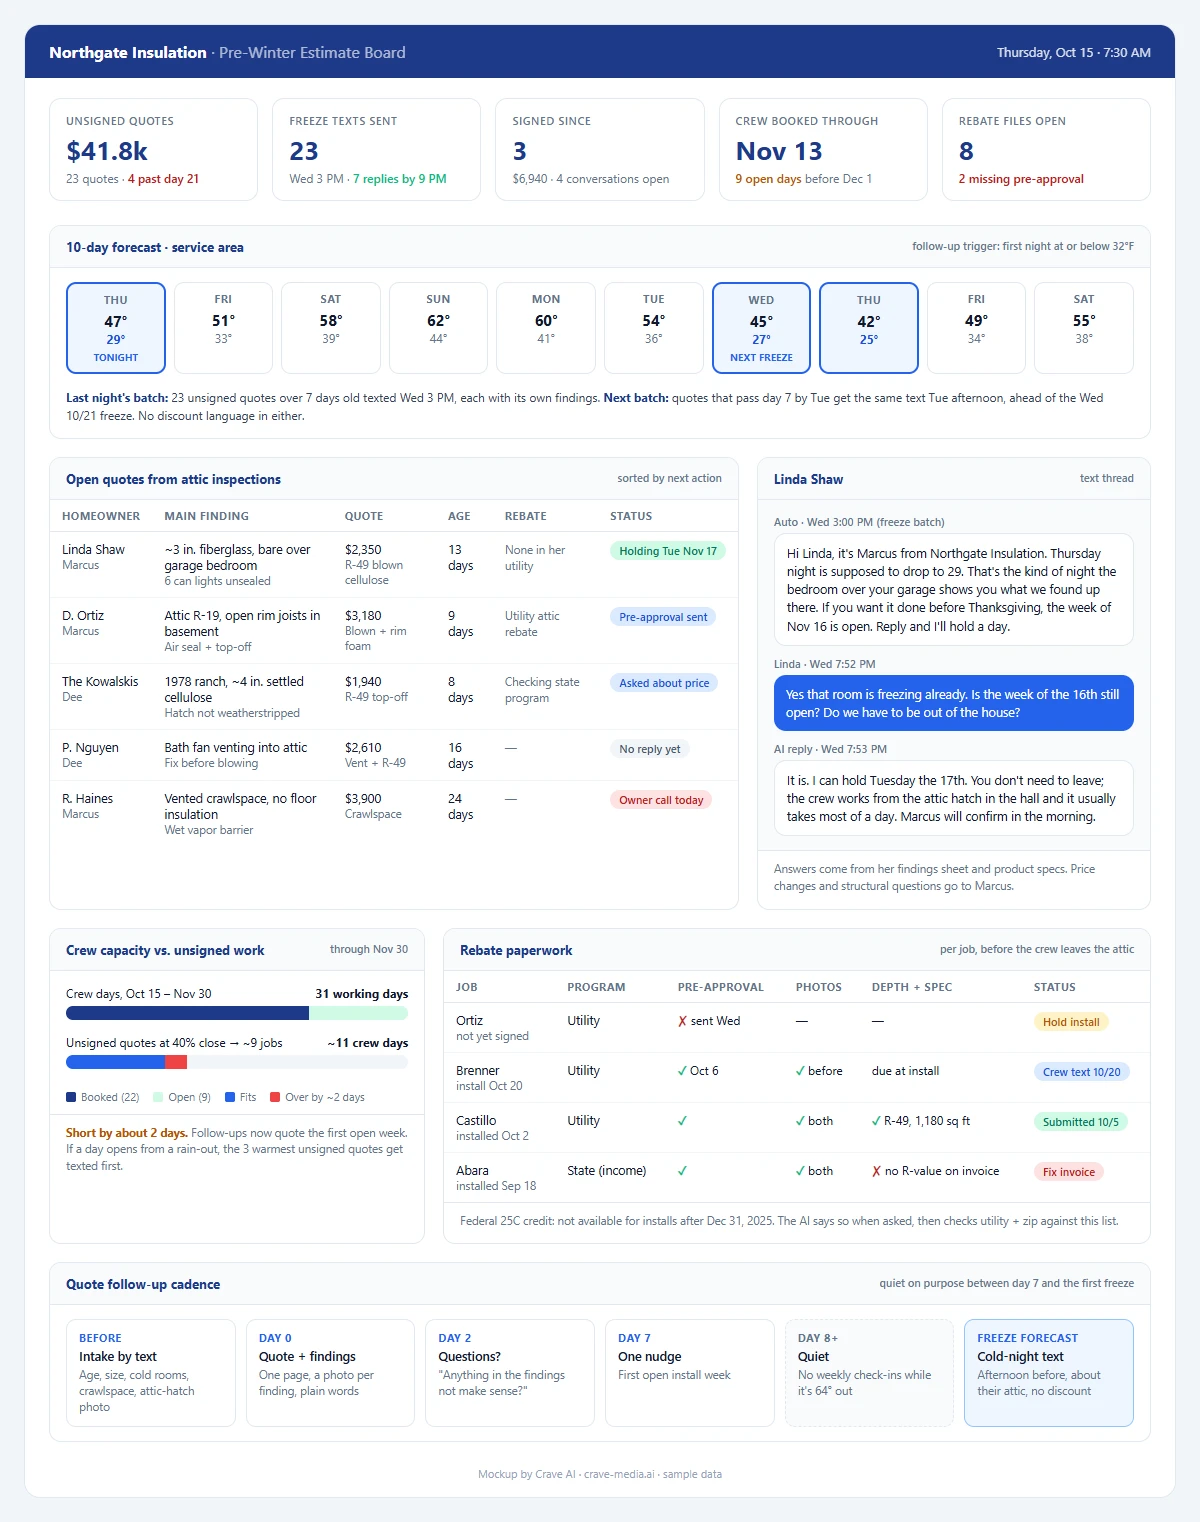
Task: Click the Booked (22) legend swatch
Action: tap(71, 1097)
